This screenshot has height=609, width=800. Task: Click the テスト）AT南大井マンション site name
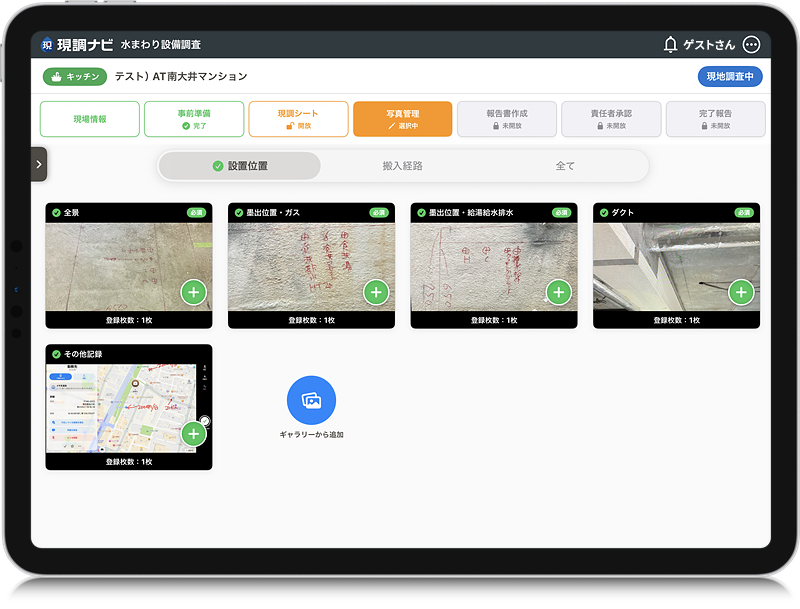click(x=181, y=77)
